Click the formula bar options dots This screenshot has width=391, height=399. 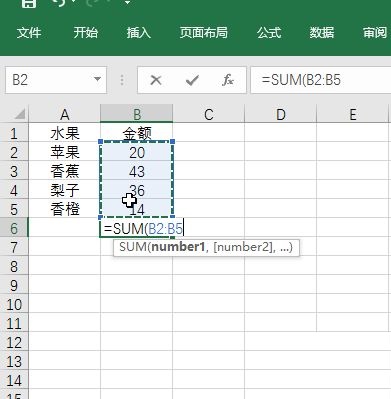point(122,80)
